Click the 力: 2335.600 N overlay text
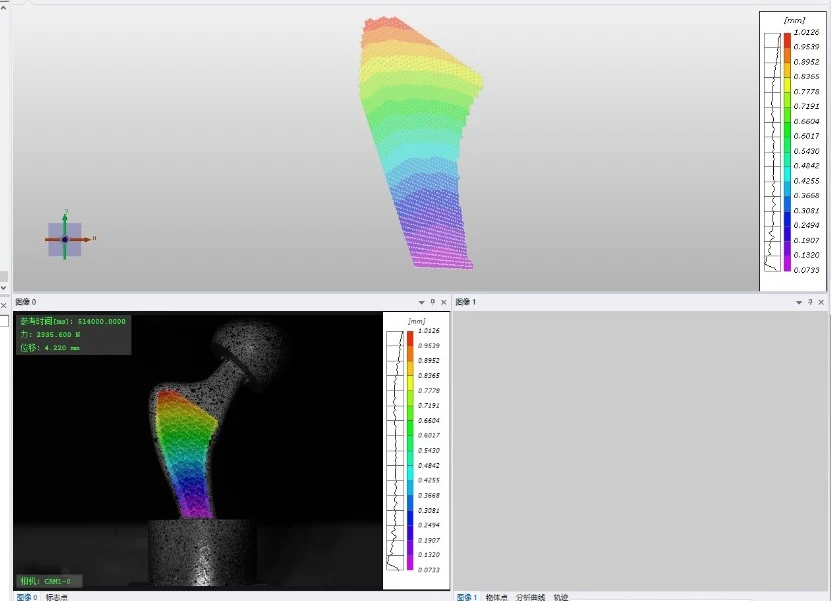This screenshot has width=831, height=601. [50, 334]
